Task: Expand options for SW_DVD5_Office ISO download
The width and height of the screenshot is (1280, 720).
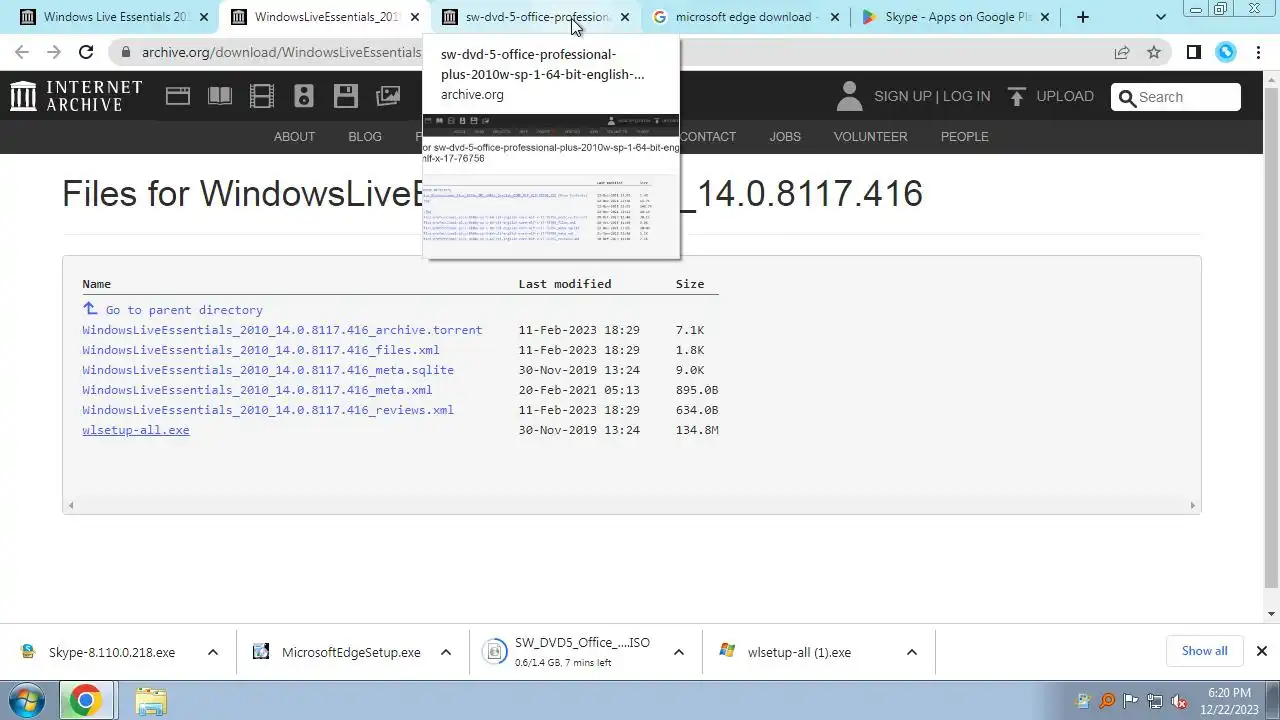Action: [679, 652]
